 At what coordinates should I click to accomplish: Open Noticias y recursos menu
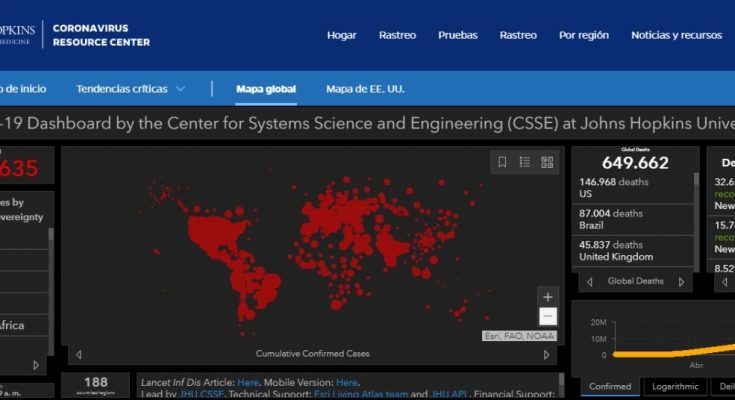click(676, 35)
